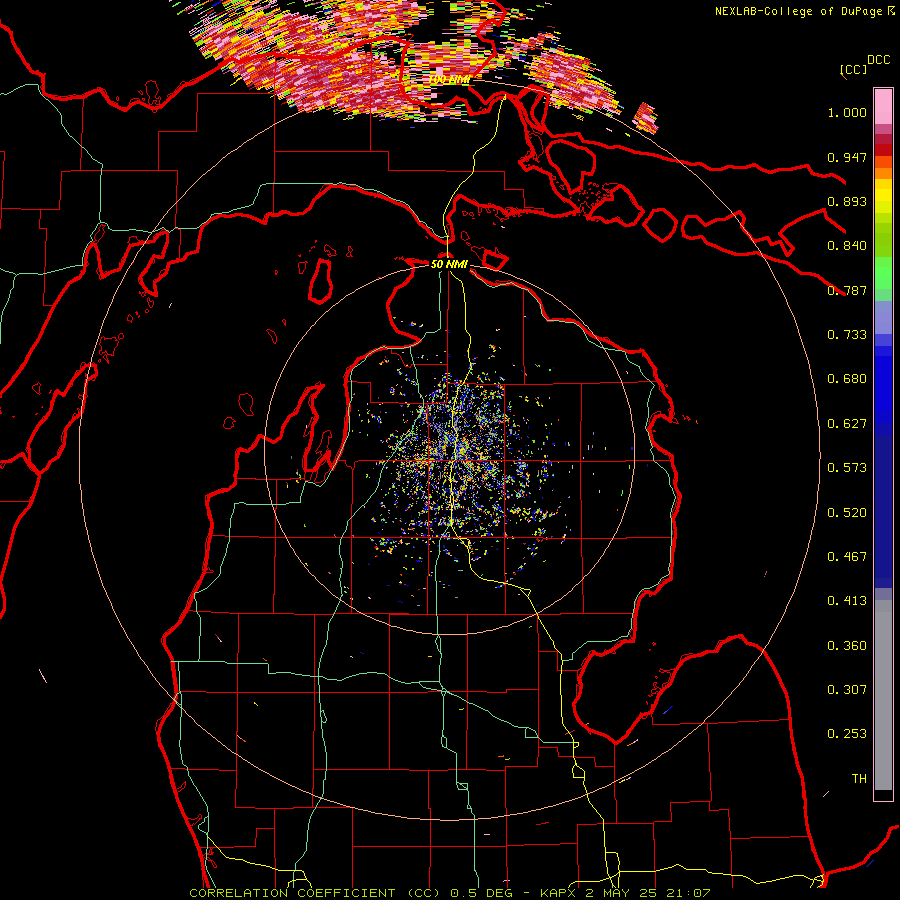Click the 0.467 color scale value
The width and height of the screenshot is (900, 900).
pos(847,557)
